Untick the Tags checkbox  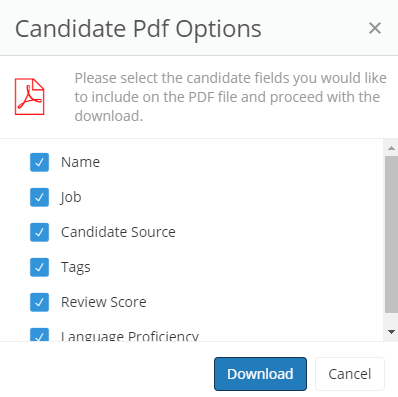click(39, 267)
